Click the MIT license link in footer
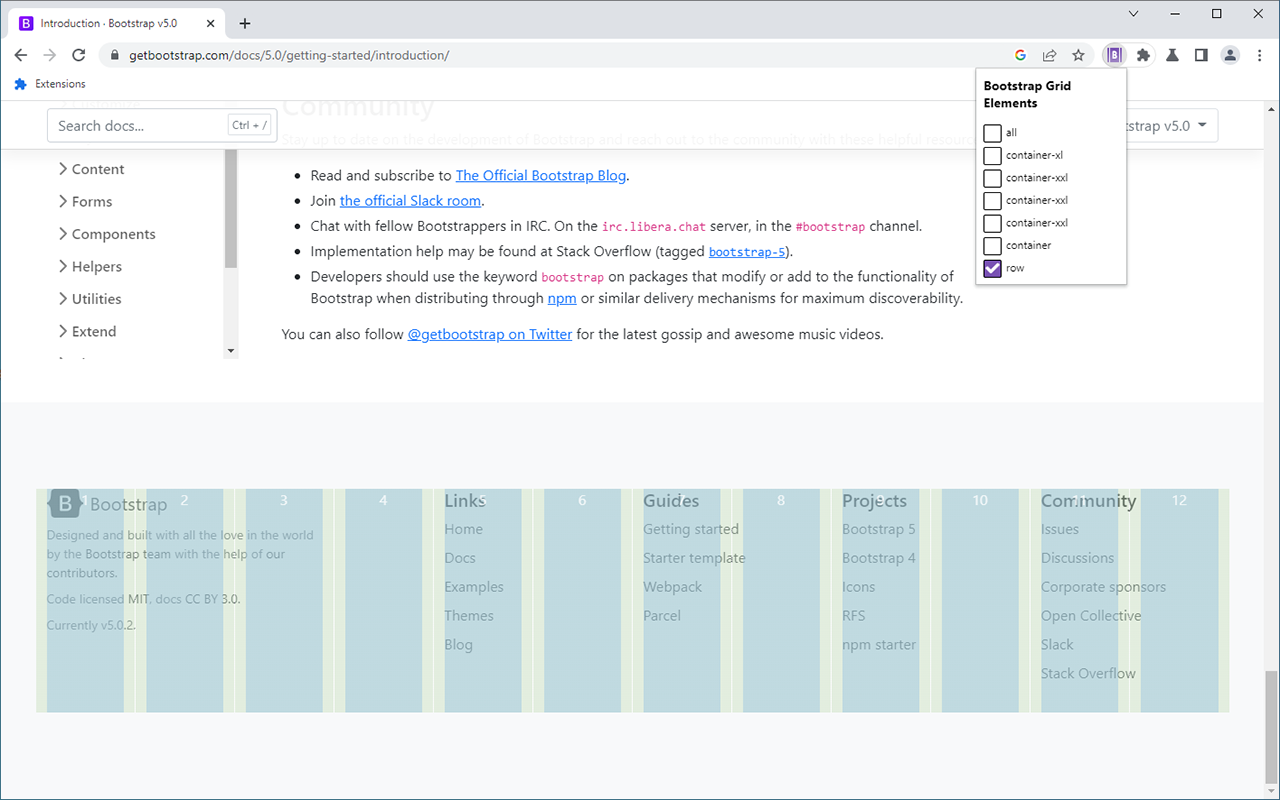 click(x=139, y=599)
